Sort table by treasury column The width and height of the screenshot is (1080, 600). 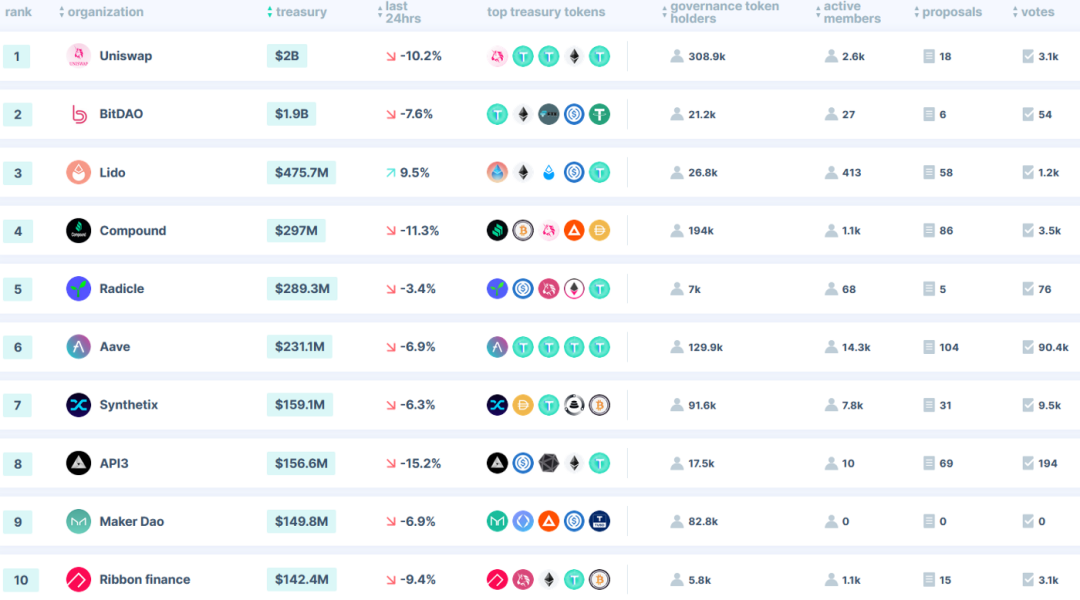[301, 12]
